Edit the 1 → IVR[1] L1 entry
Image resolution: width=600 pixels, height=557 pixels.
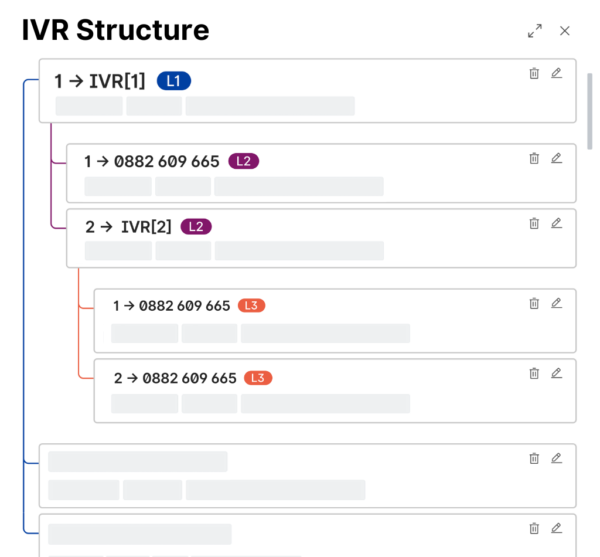coord(557,73)
